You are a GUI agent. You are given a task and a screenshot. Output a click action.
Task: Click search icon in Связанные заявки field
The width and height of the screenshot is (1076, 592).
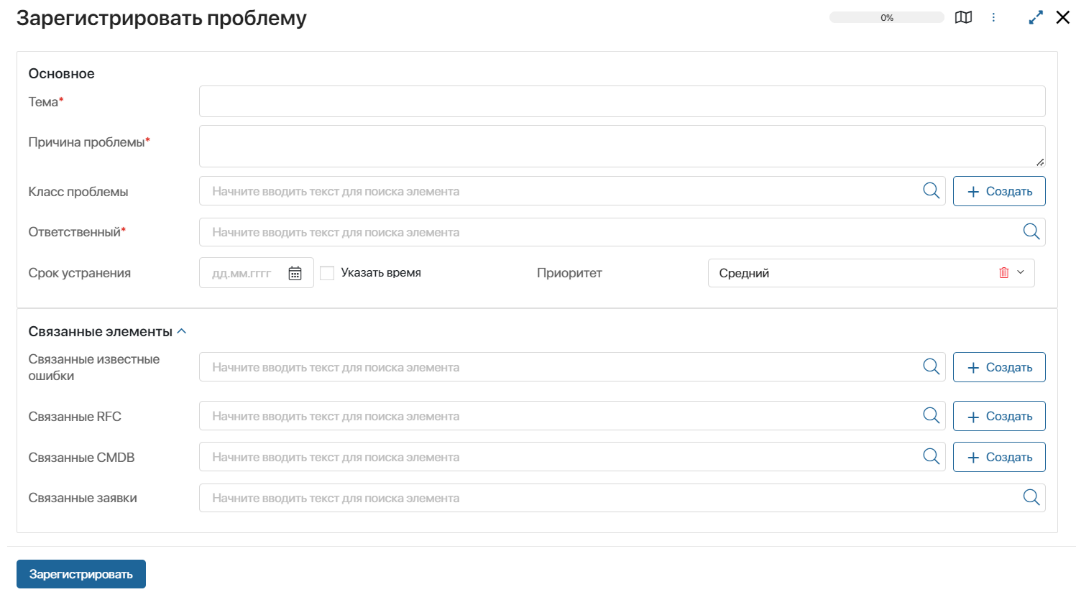click(x=1031, y=497)
